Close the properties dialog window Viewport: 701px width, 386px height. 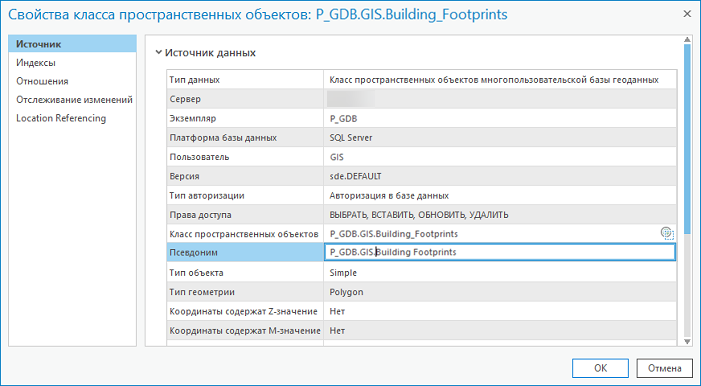(x=687, y=14)
